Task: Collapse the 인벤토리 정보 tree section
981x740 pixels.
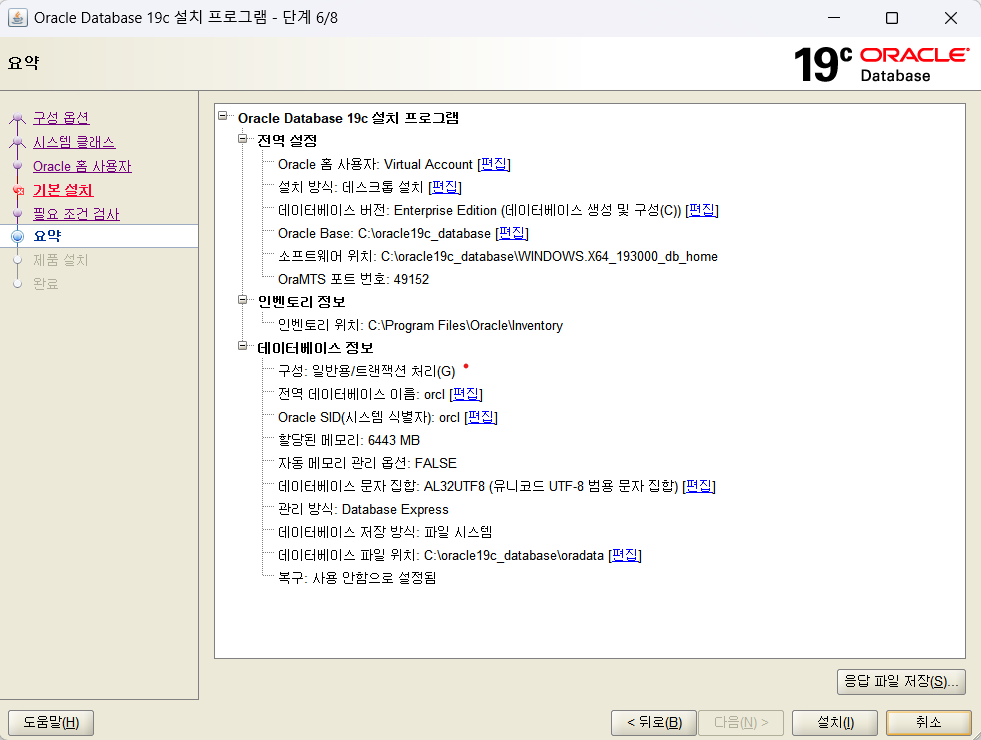Action: tap(243, 300)
